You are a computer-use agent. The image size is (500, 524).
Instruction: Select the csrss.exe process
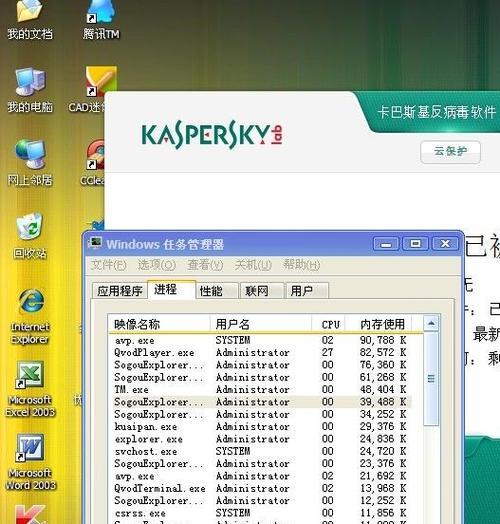pyautogui.click(x=261, y=513)
